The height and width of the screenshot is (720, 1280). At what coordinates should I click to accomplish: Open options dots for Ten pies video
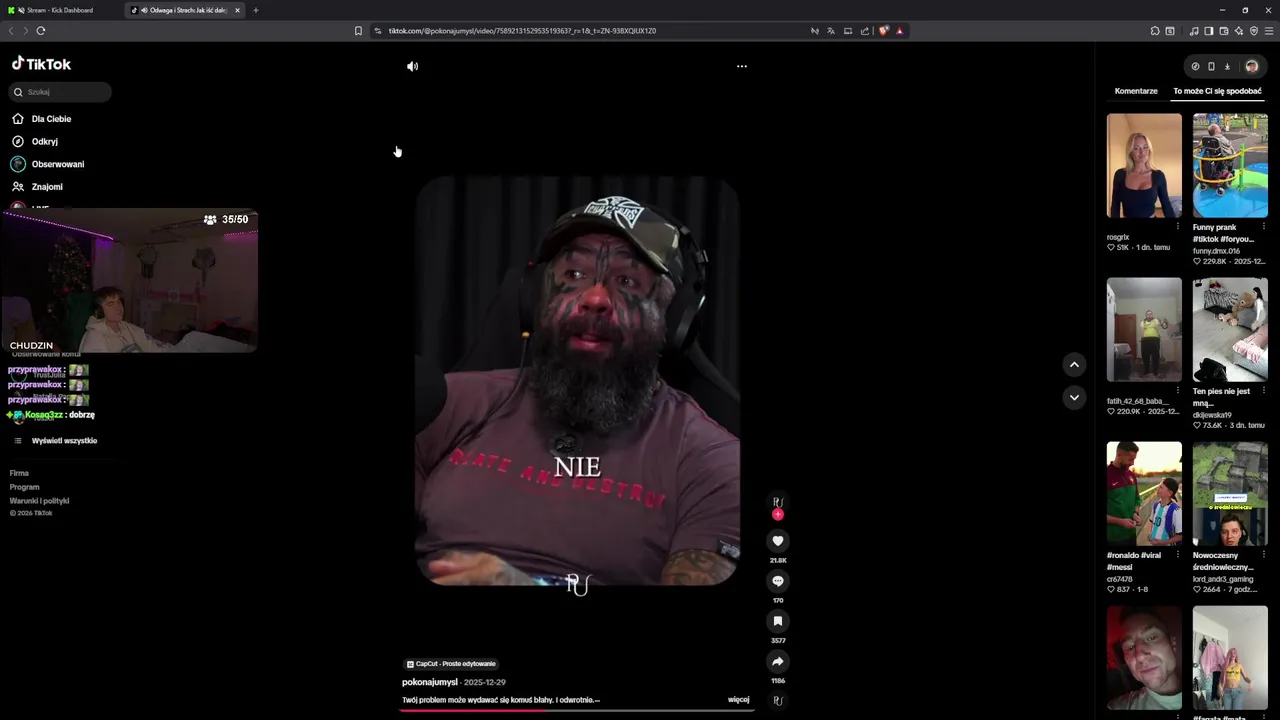[1263, 391]
